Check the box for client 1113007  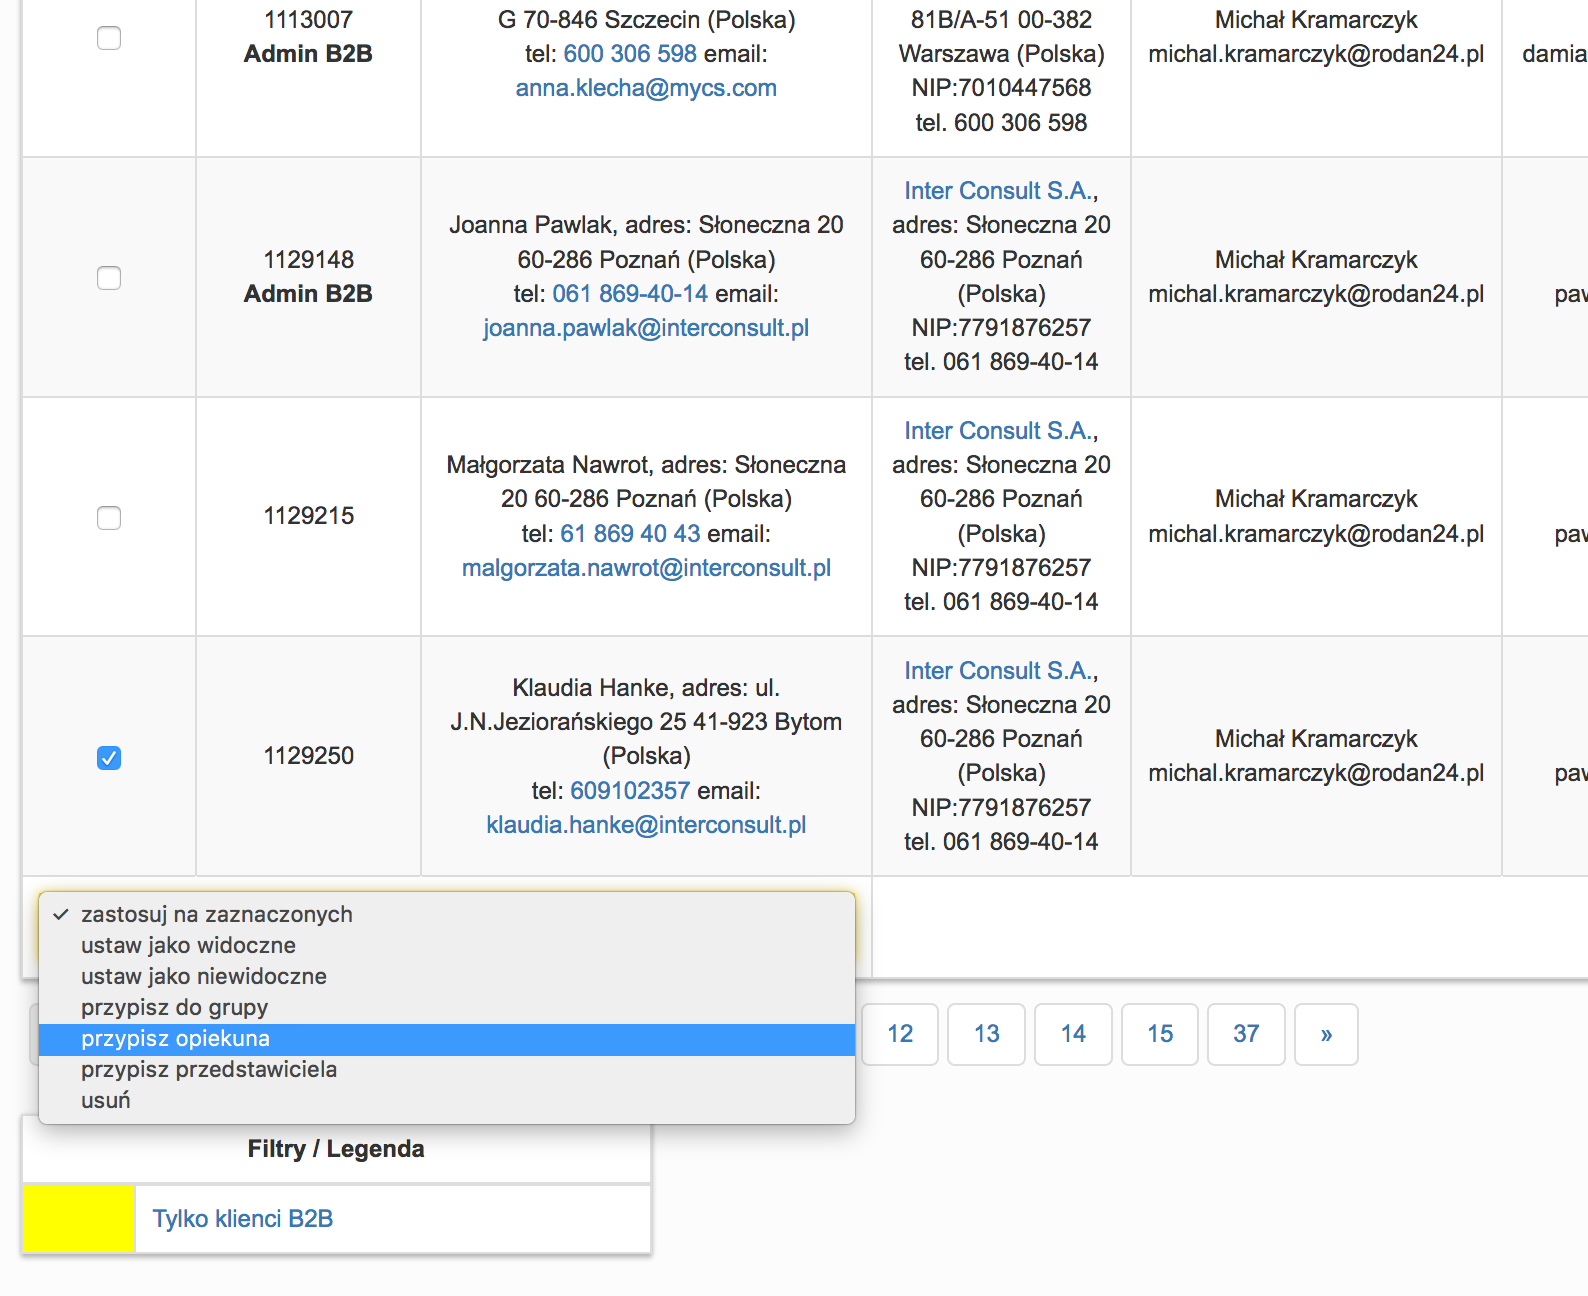coord(109,38)
